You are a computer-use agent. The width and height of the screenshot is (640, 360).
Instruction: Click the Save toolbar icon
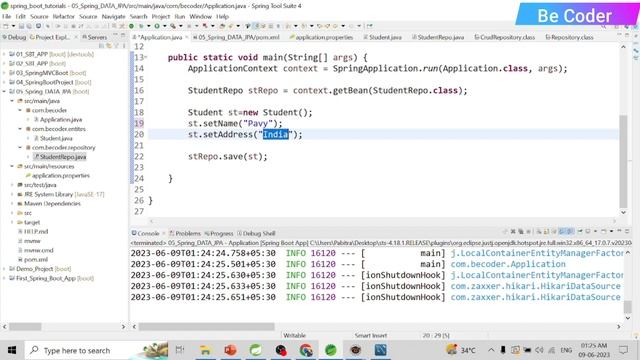click(22, 26)
